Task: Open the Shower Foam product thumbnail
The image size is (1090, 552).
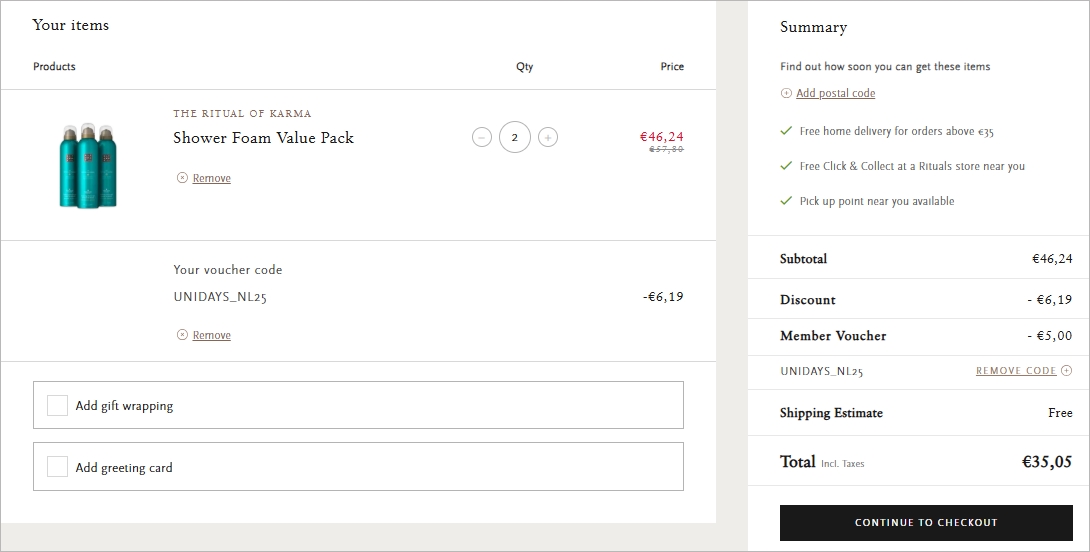Action: 88,165
